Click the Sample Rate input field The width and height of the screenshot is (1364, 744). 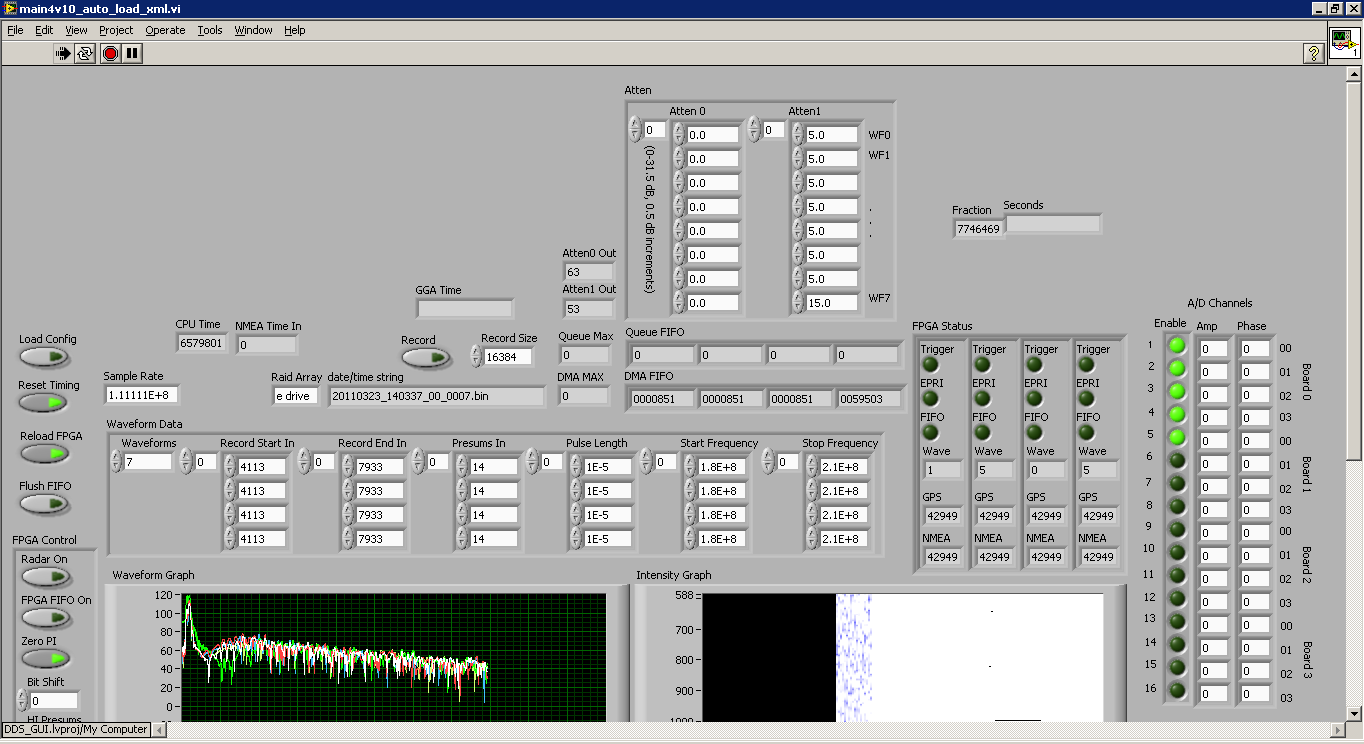click(x=141, y=395)
